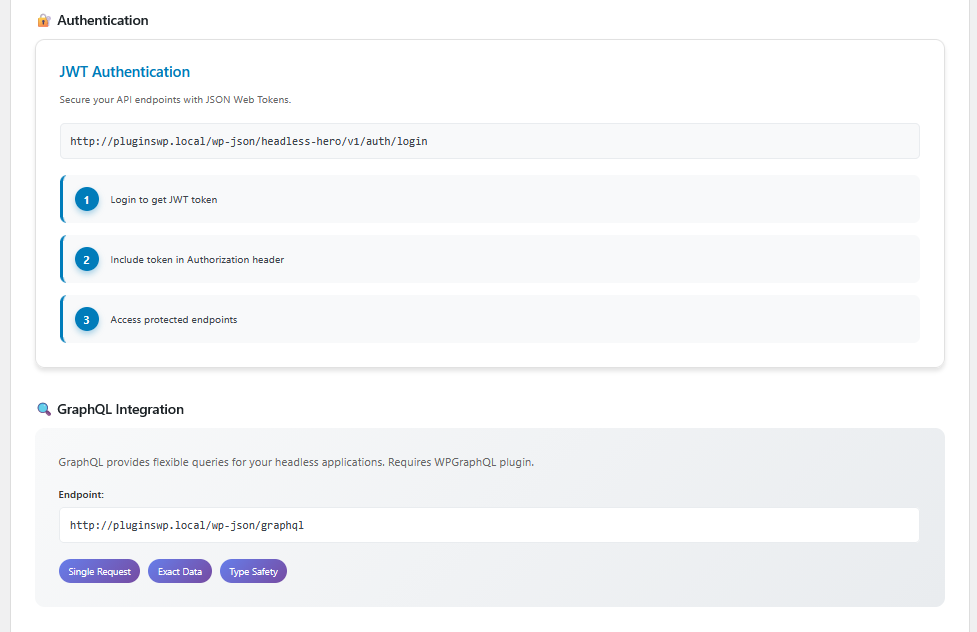Click the 'Secure your API endpoints' description
Image resolution: width=977 pixels, height=632 pixels.
(175, 100)
